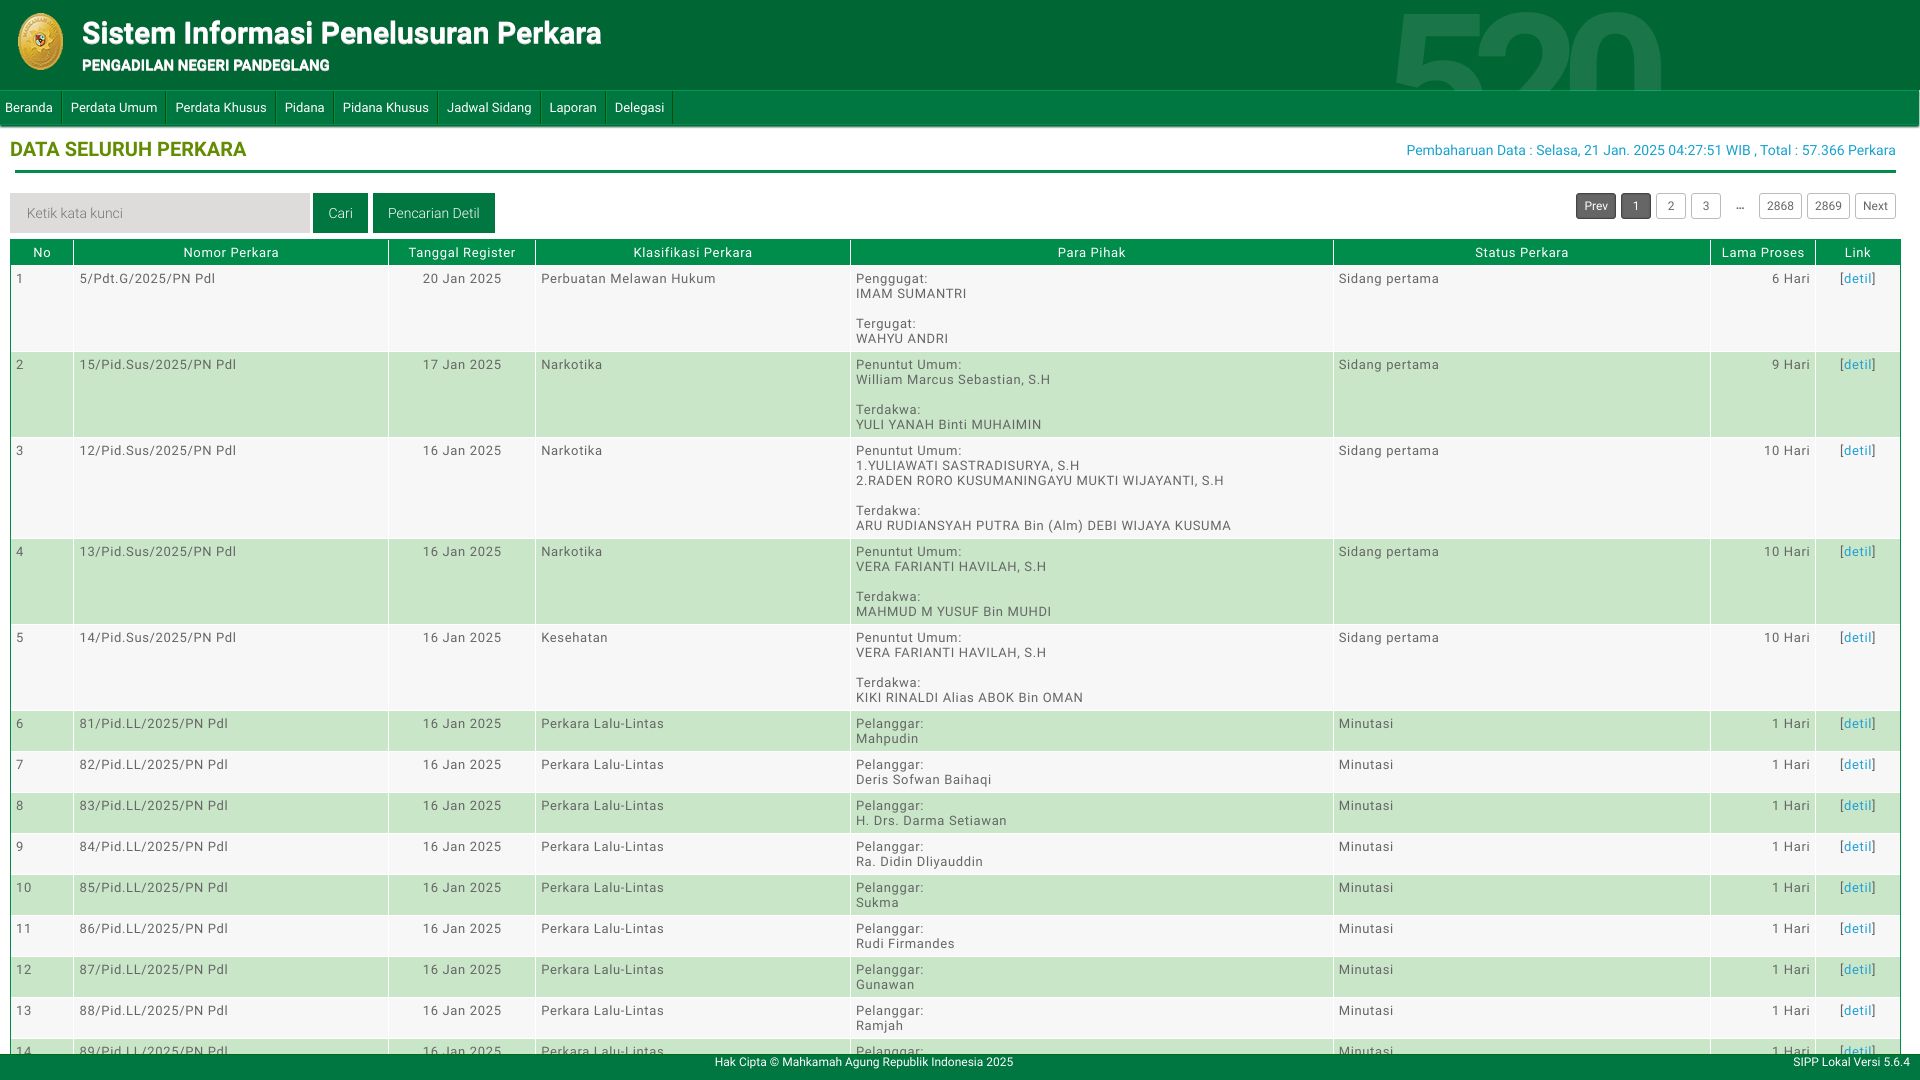
Task: Open Perdata Khusus menu section
Action: click(220, 107)
